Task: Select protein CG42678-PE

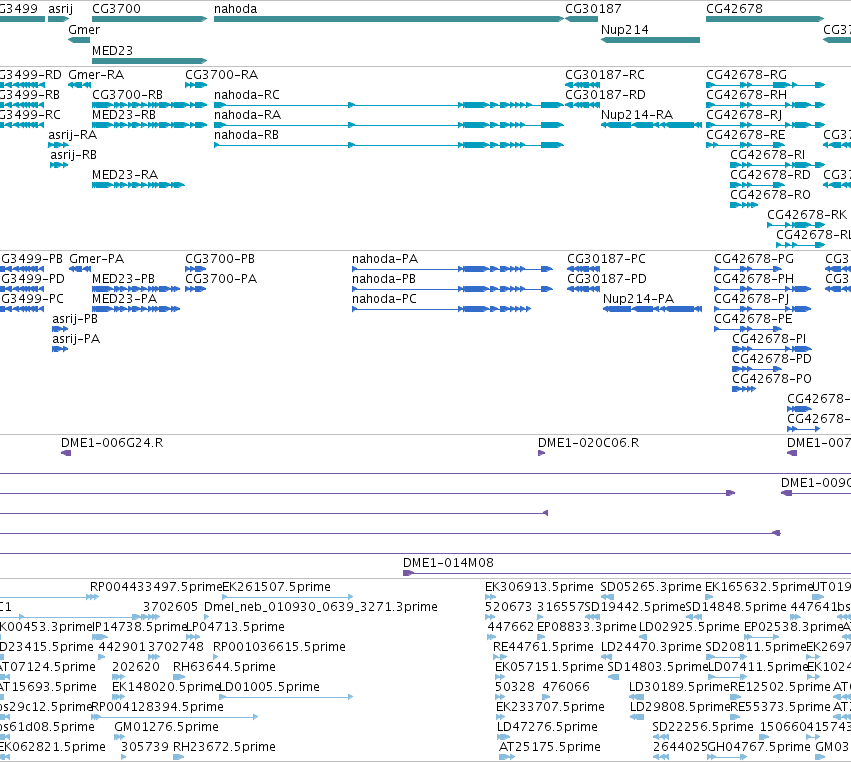Action: tap(748, 329)
